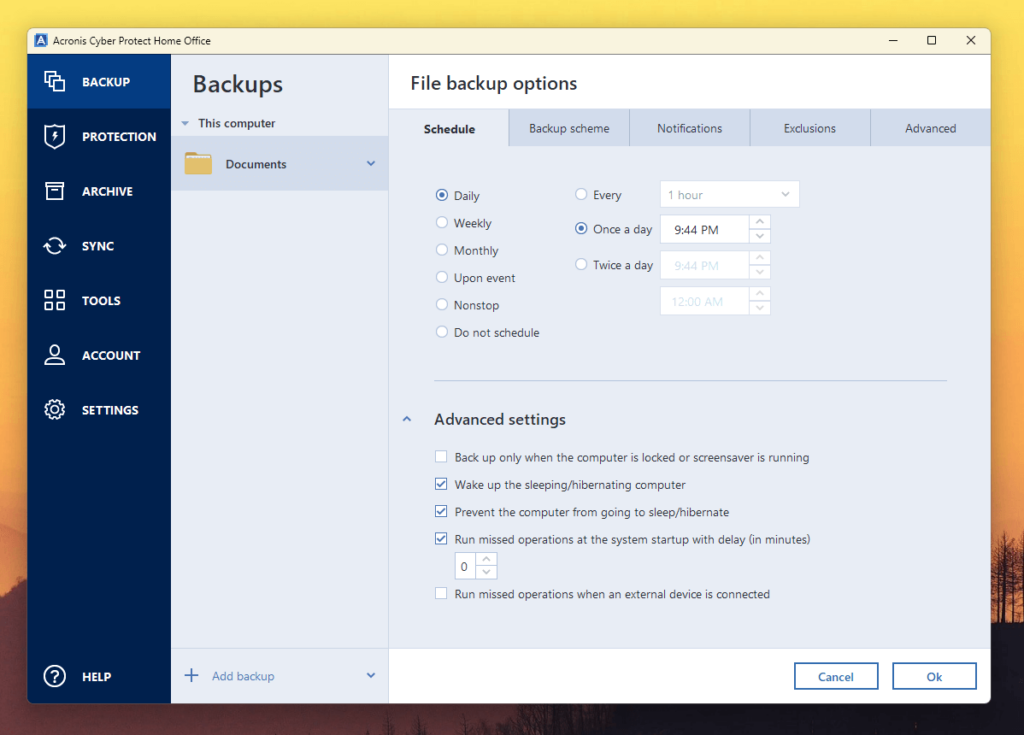Screen dimensions: 1024x735
Task: Open the Backup section icon
Action: pyautogui.click(x=54, y=81)
